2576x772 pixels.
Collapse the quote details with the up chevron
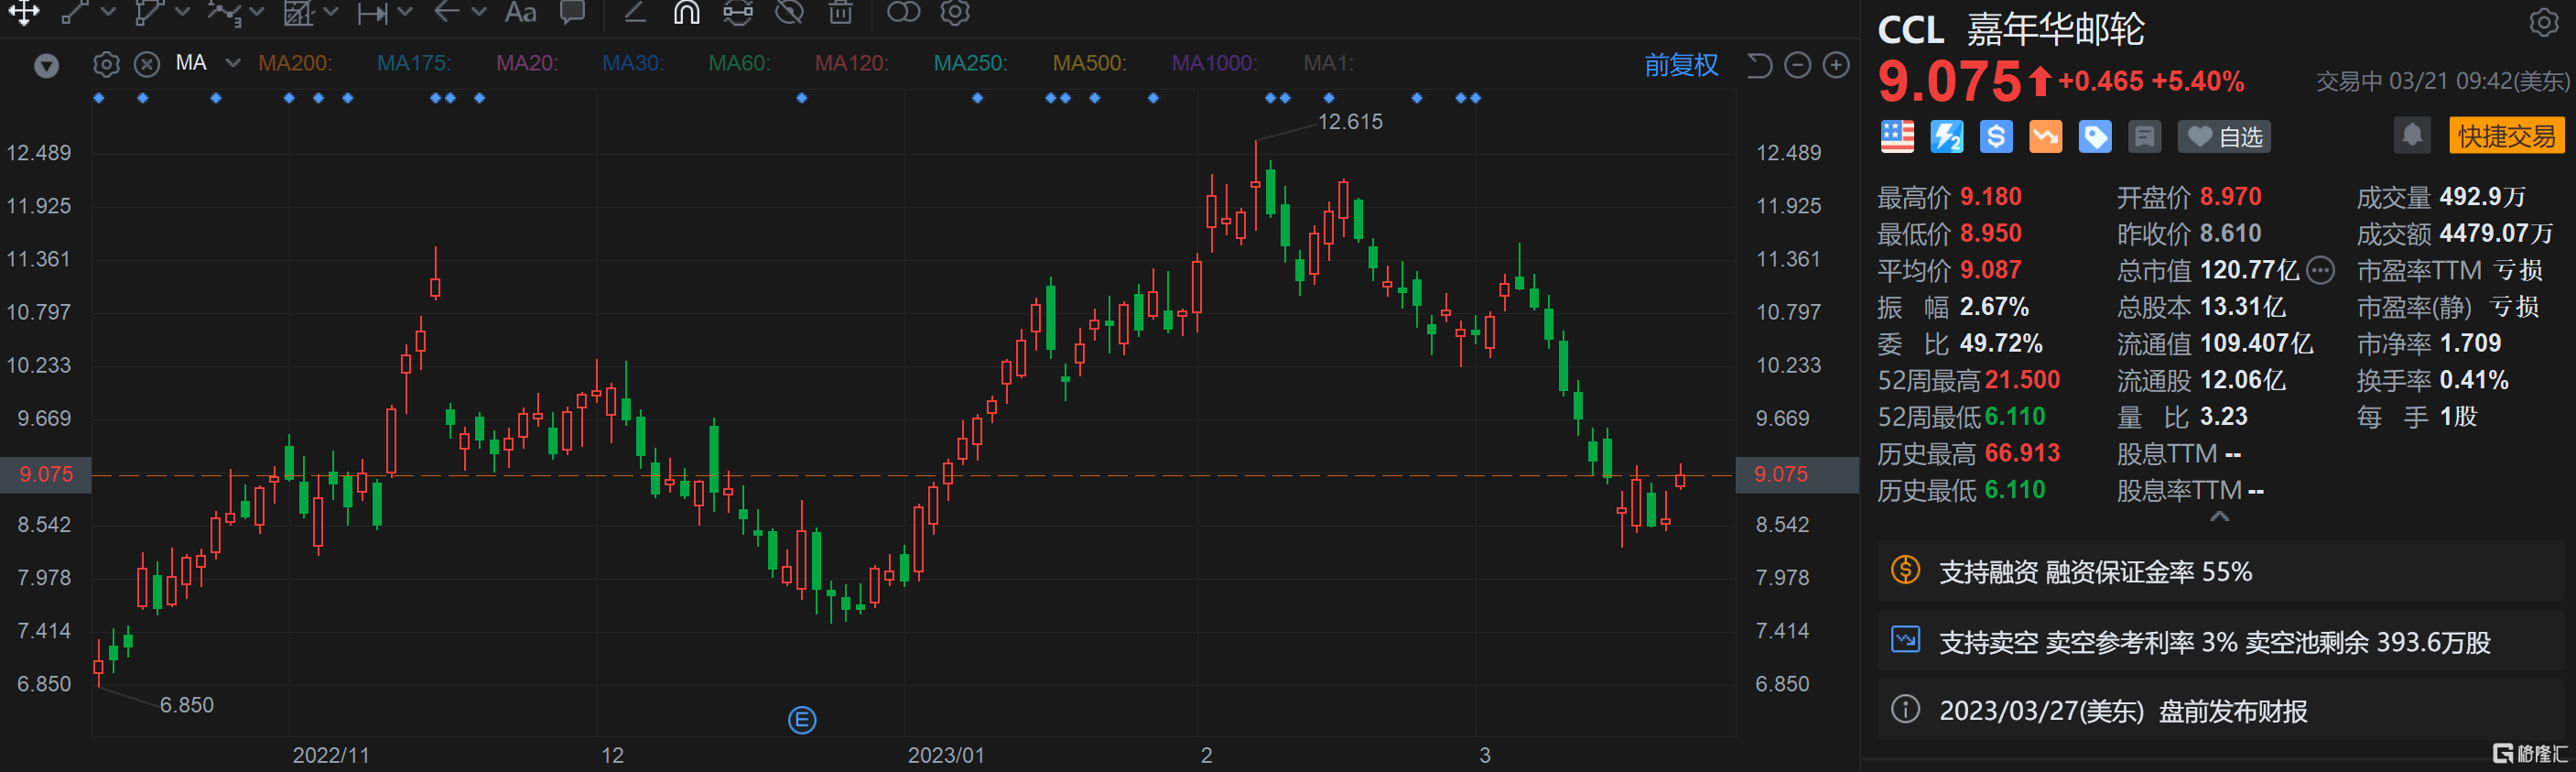pyautogui.click(x=2219, y=517)
